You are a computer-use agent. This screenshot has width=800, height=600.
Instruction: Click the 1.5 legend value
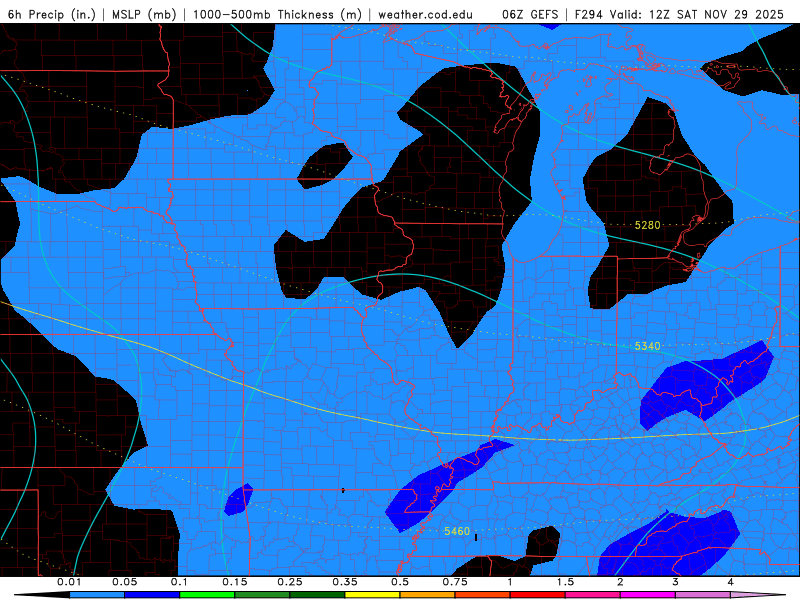coord(565,582)
